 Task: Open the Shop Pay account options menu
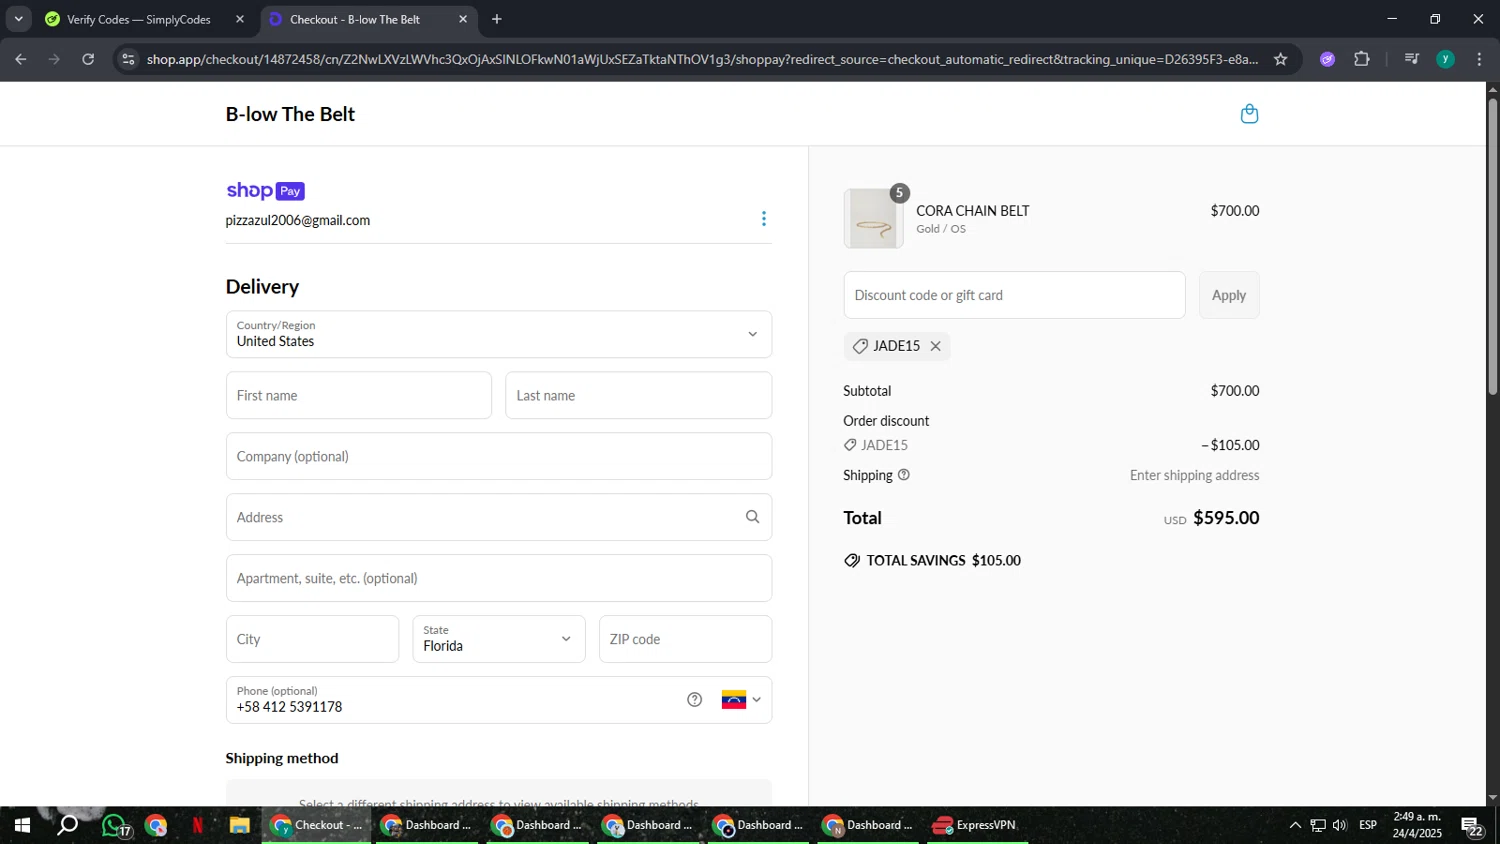[764, 219]
